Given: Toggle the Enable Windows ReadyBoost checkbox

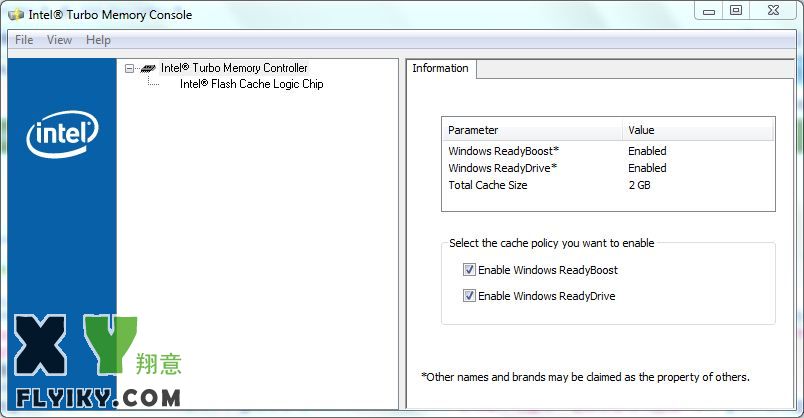Looking at the screenshot, I should pyautogui.click(x=469, y=270).
